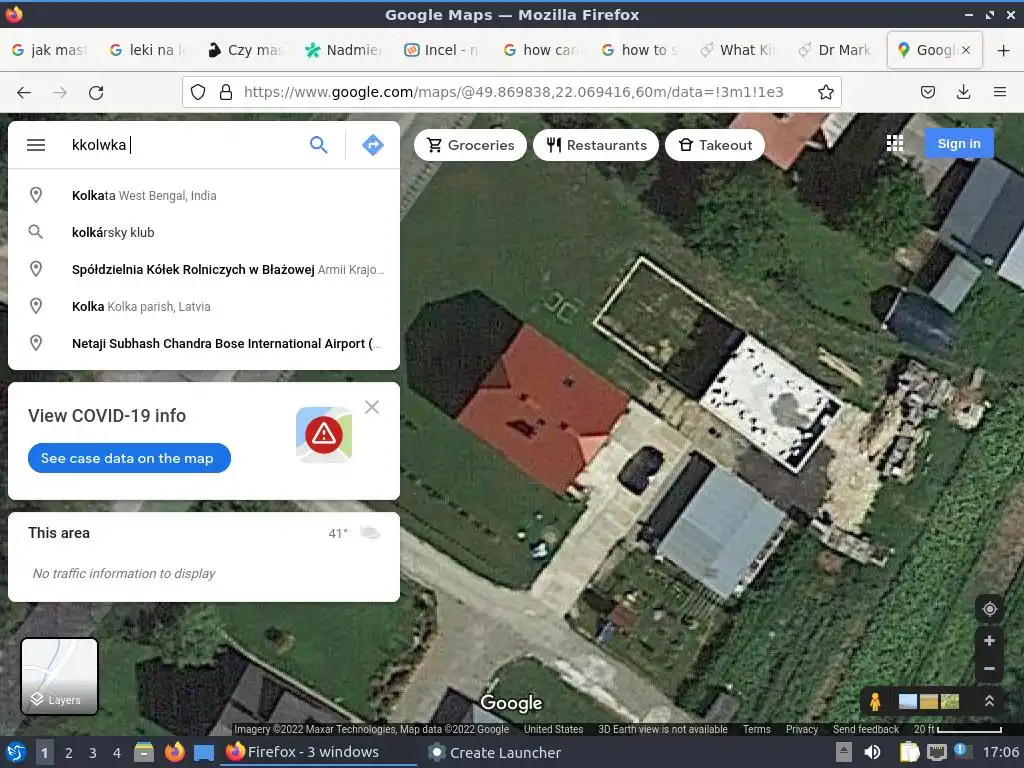Click Send feedback link
This screenshot has width=1024, height=768.
[x=866, y=729]
